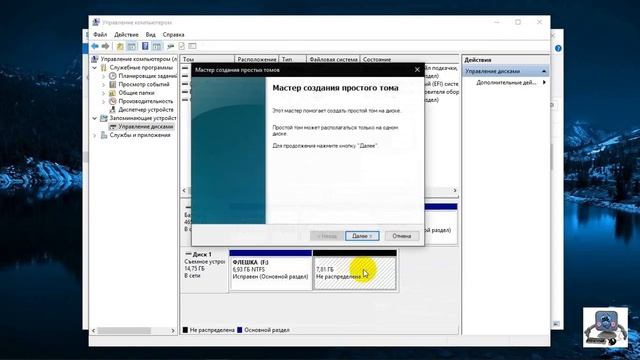The width and height of the screenshot is (640, 360).
Task: Click the Не распределена black legend swatch
Action: 185,330
